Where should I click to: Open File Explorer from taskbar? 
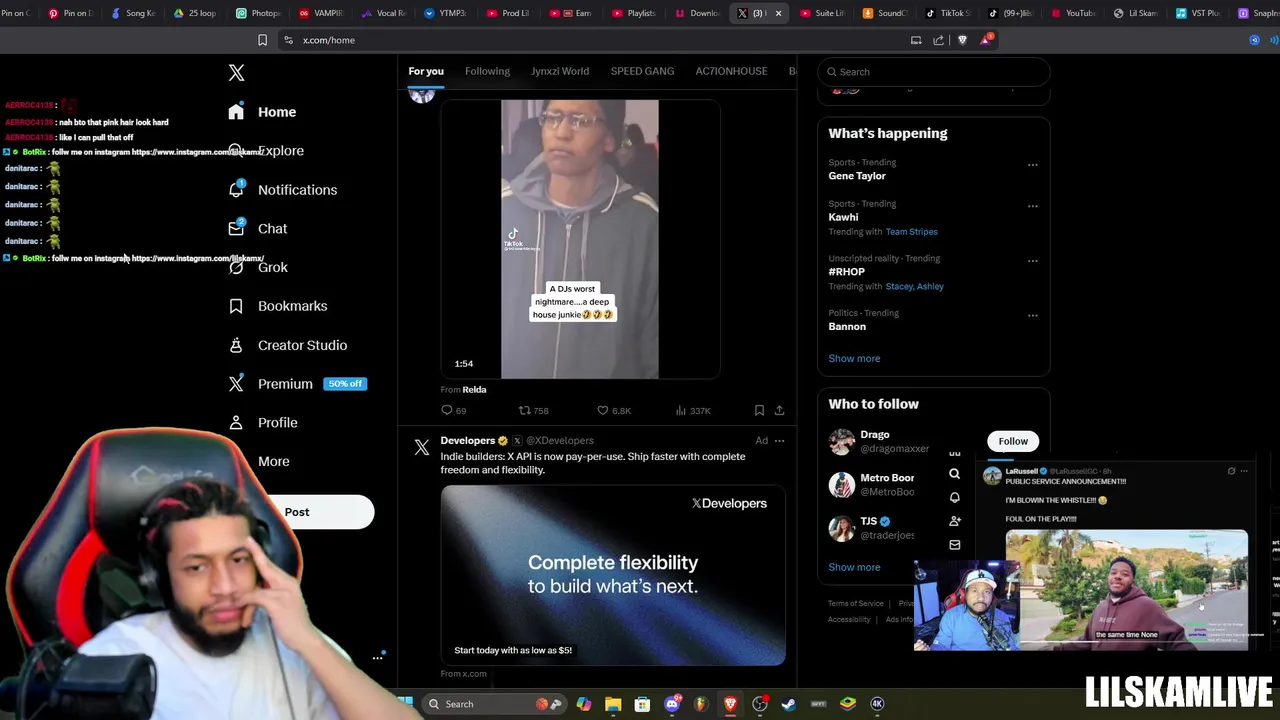(x=613, y=704)
